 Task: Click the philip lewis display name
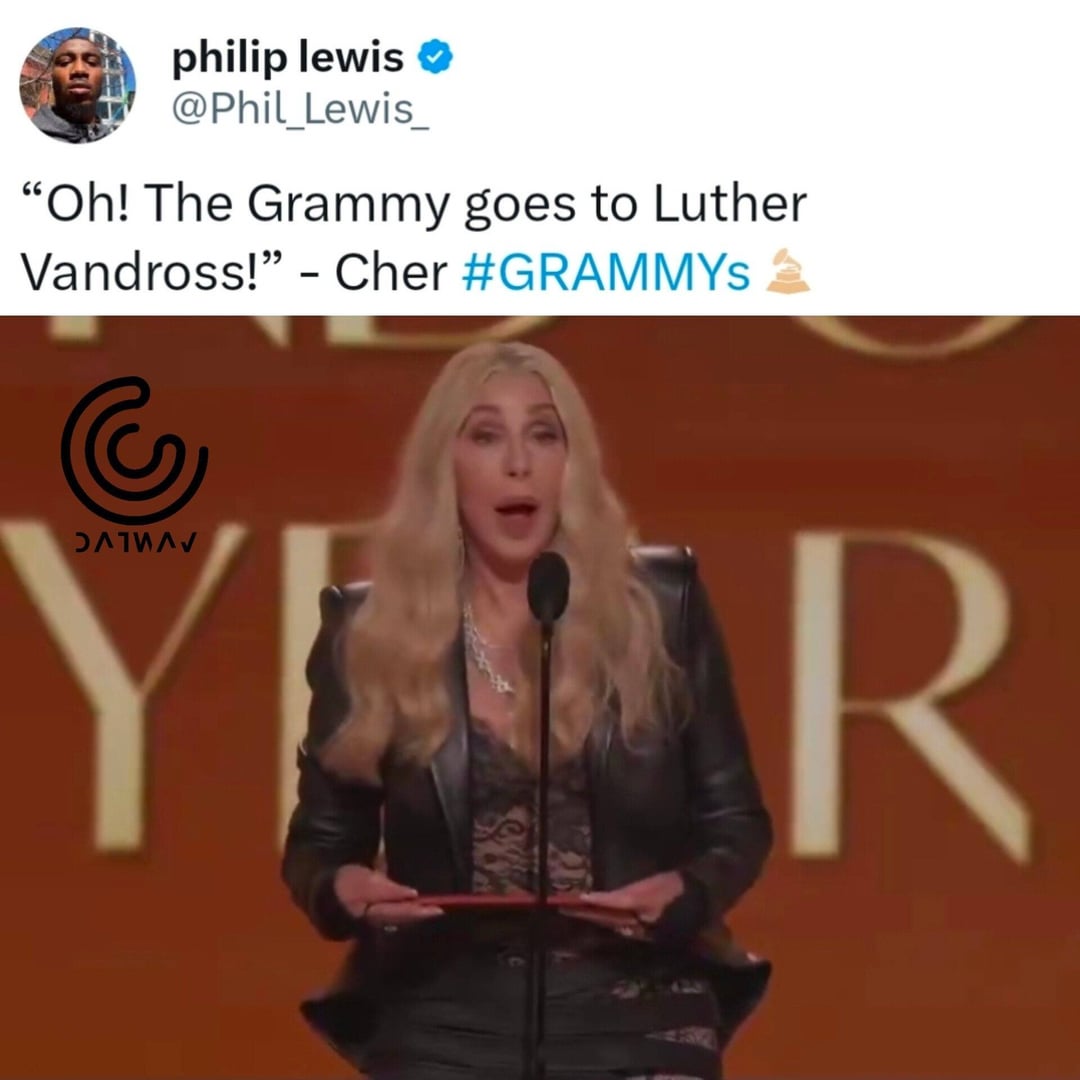[287, 56]
